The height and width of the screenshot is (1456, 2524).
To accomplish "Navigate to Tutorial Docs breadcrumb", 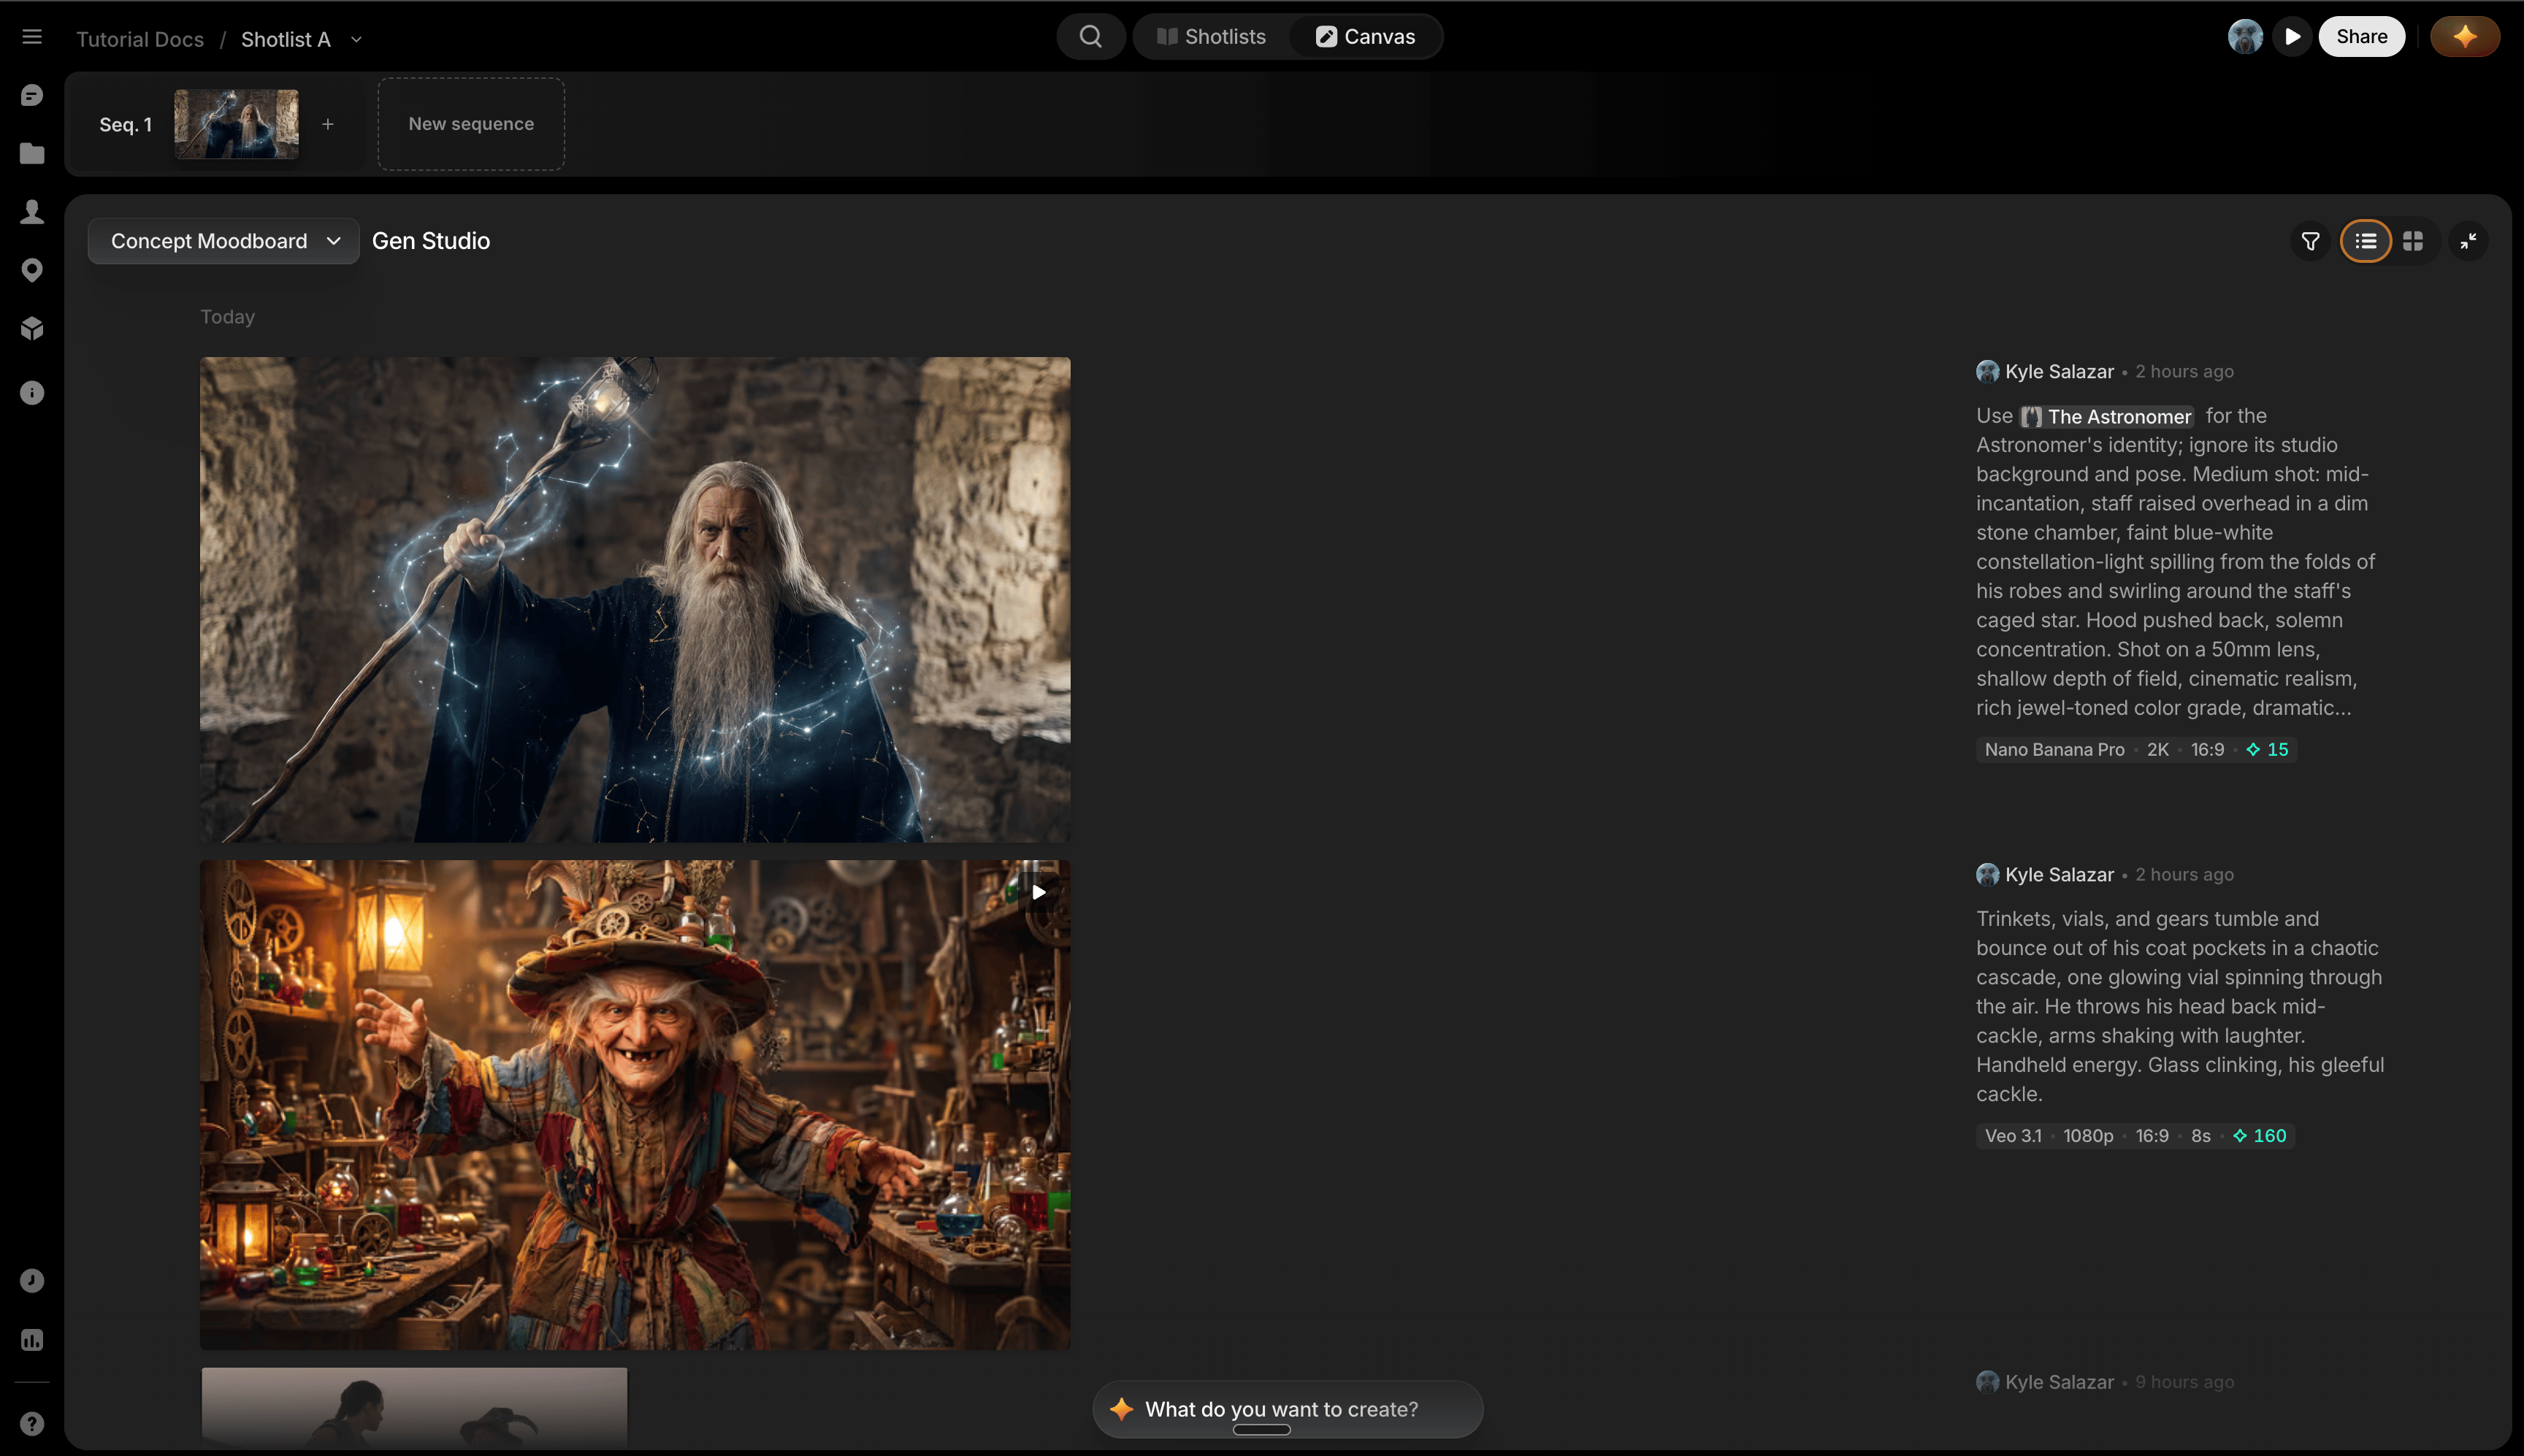I will (x=140, y=40).
